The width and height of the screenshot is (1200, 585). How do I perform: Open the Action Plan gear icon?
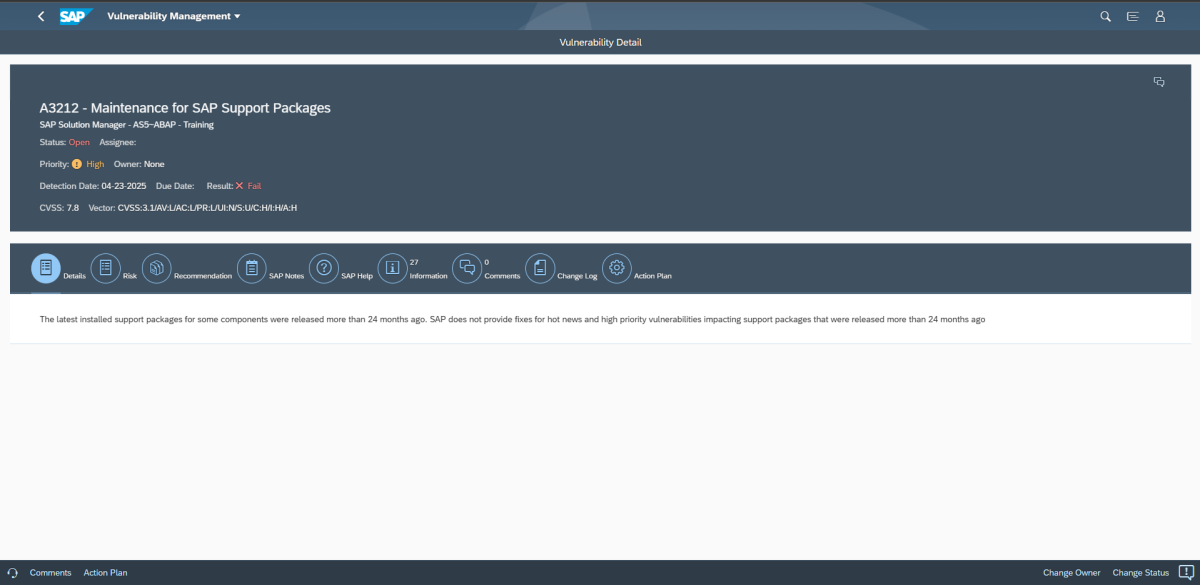[x=616, y=268]
